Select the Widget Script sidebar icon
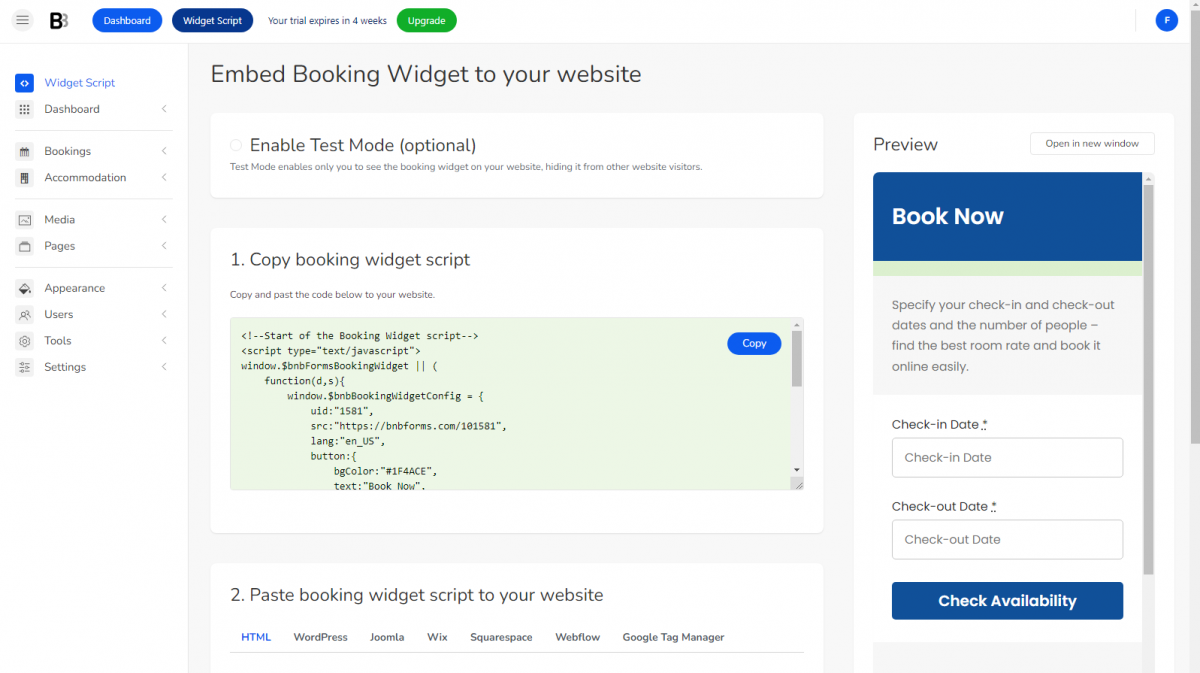Screen dimensions: 1200x673 24,83
